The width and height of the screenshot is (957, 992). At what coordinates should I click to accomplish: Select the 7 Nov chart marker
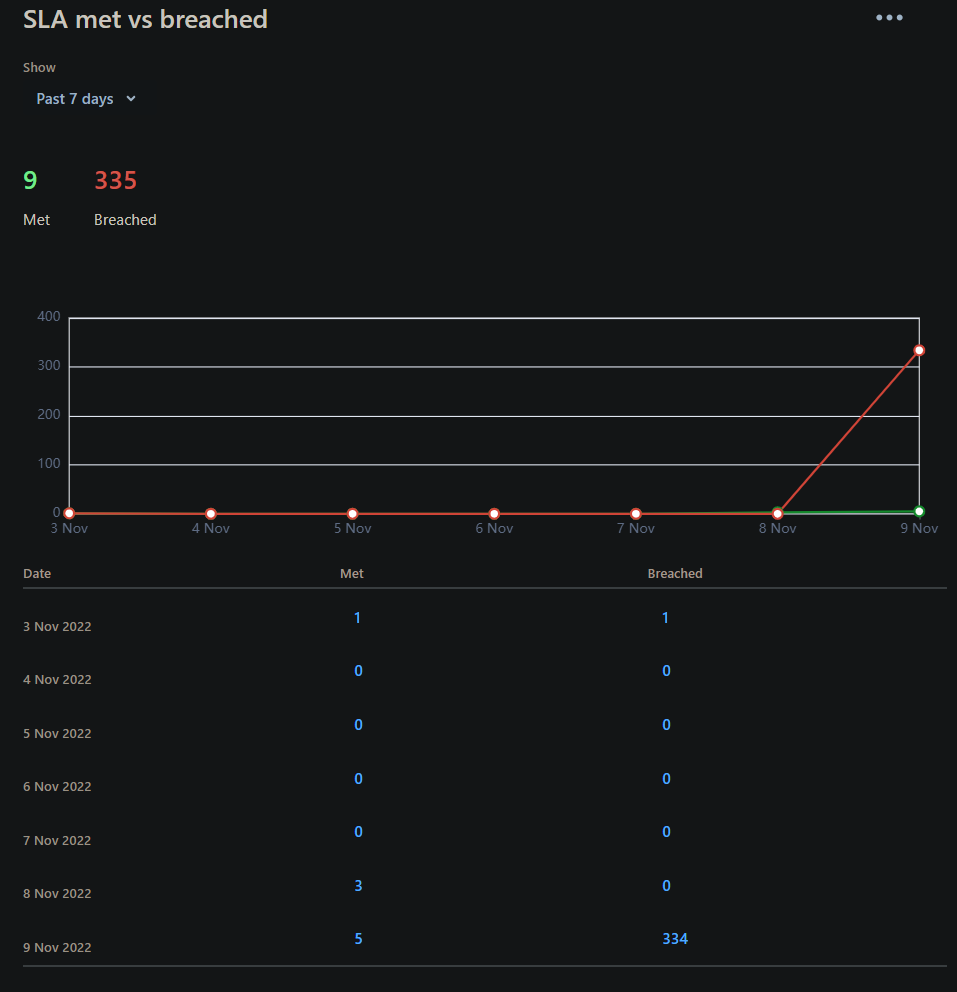coord(635,512)
